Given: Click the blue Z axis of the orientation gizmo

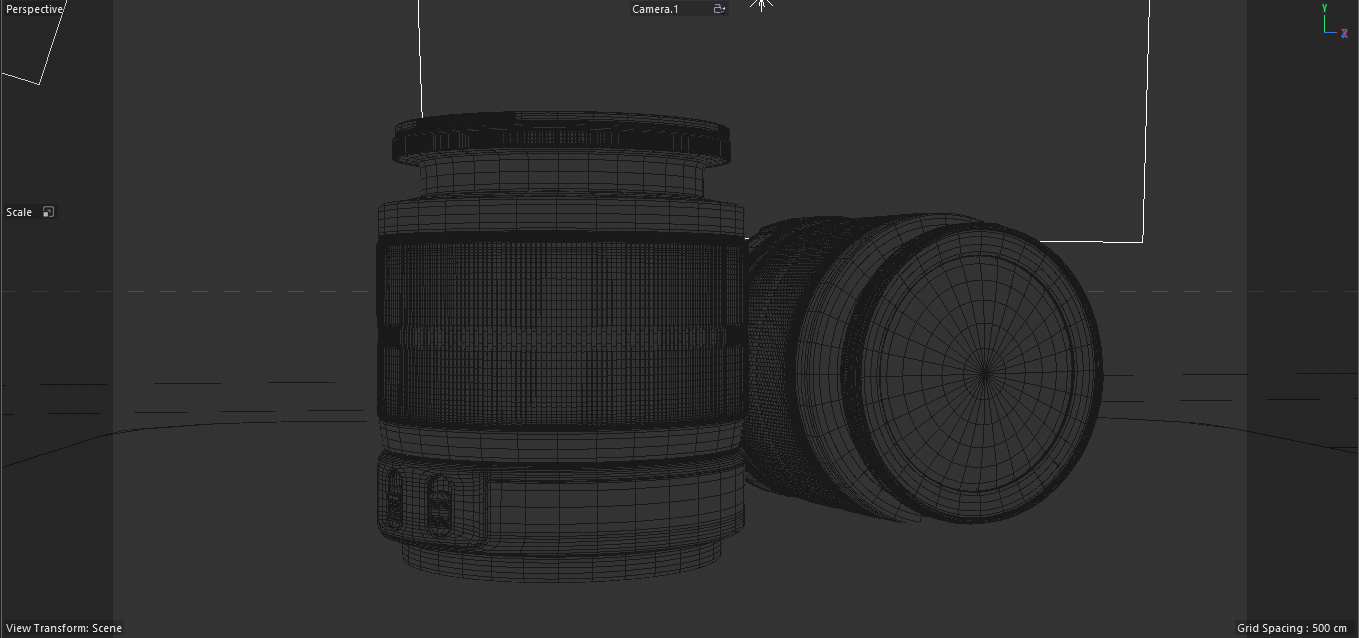Looking at the screenshot, I should tap(1333, 33).
